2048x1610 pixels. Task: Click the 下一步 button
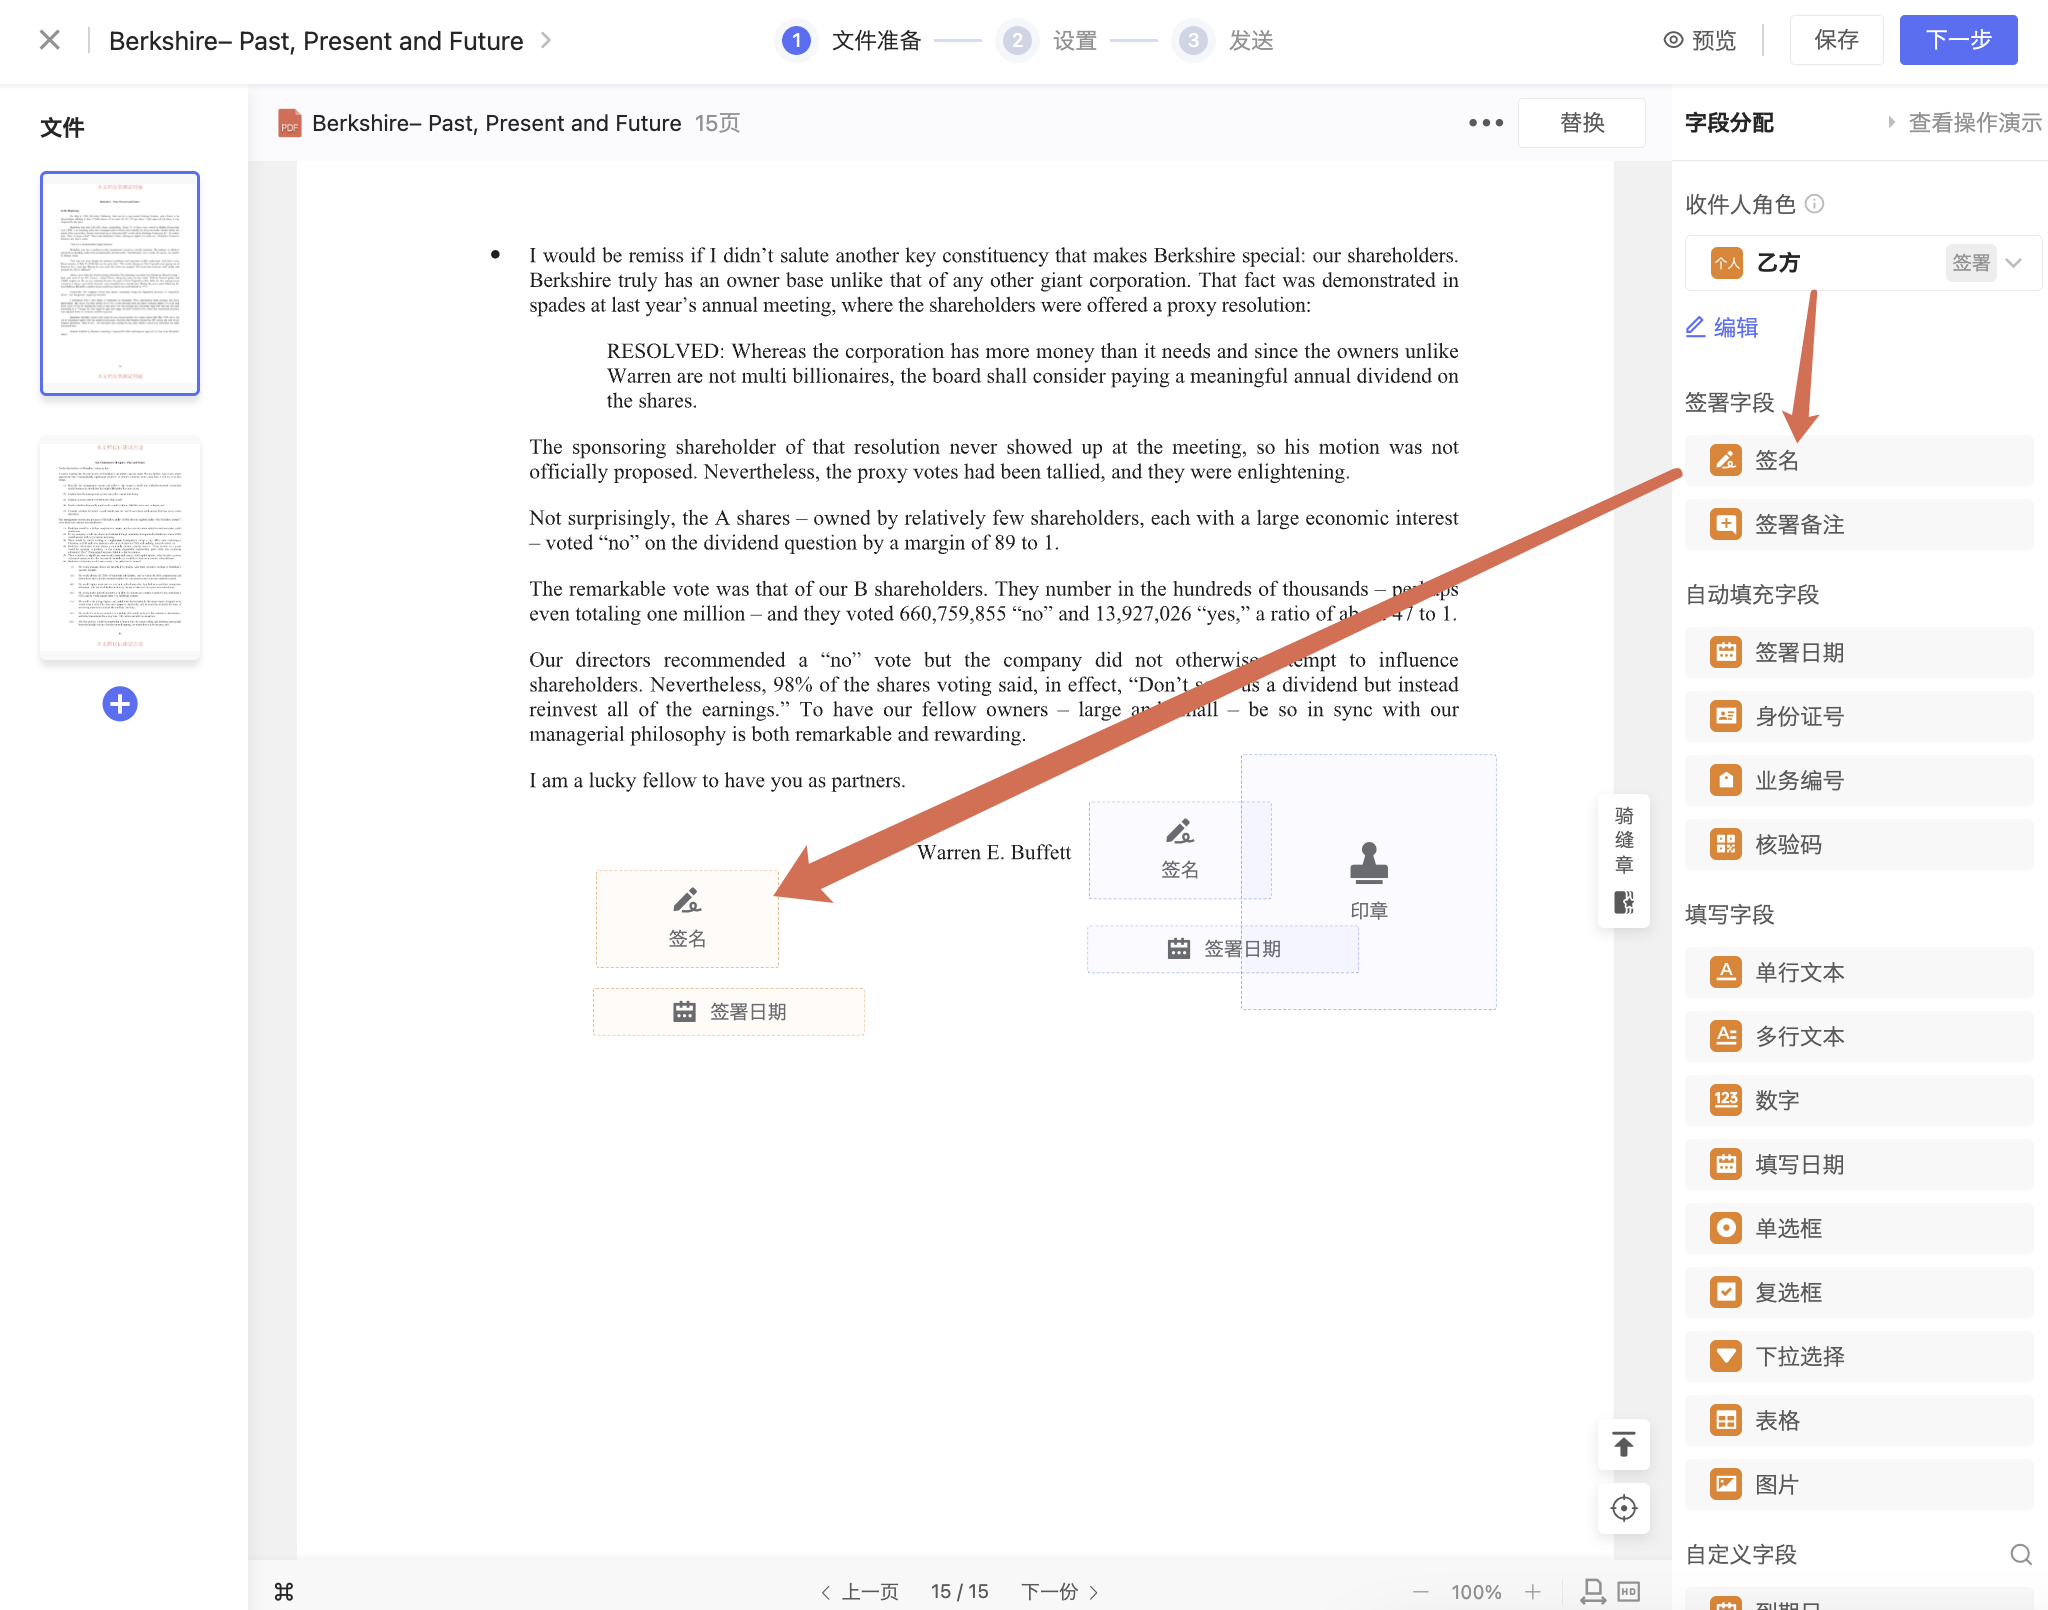tap(1957, 40)
